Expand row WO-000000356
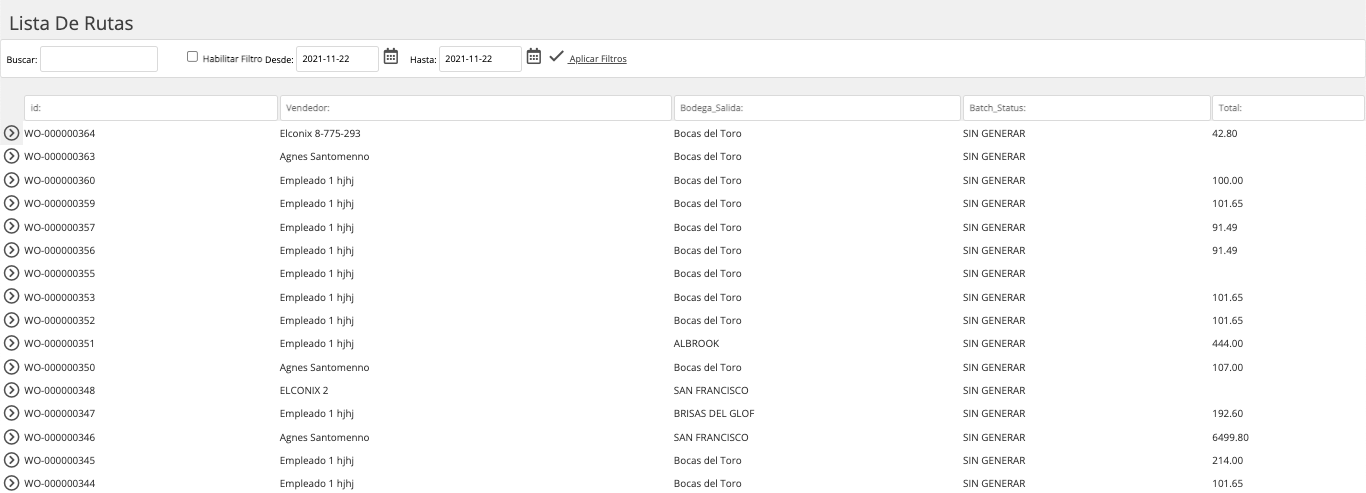 (12, 250)
